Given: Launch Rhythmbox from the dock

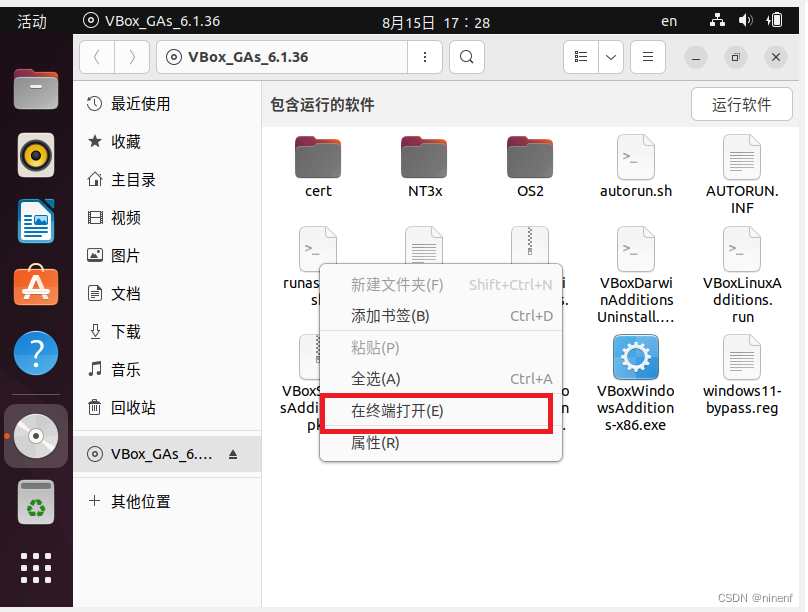Looking at the screenshot, I should [x=36, y=155].
